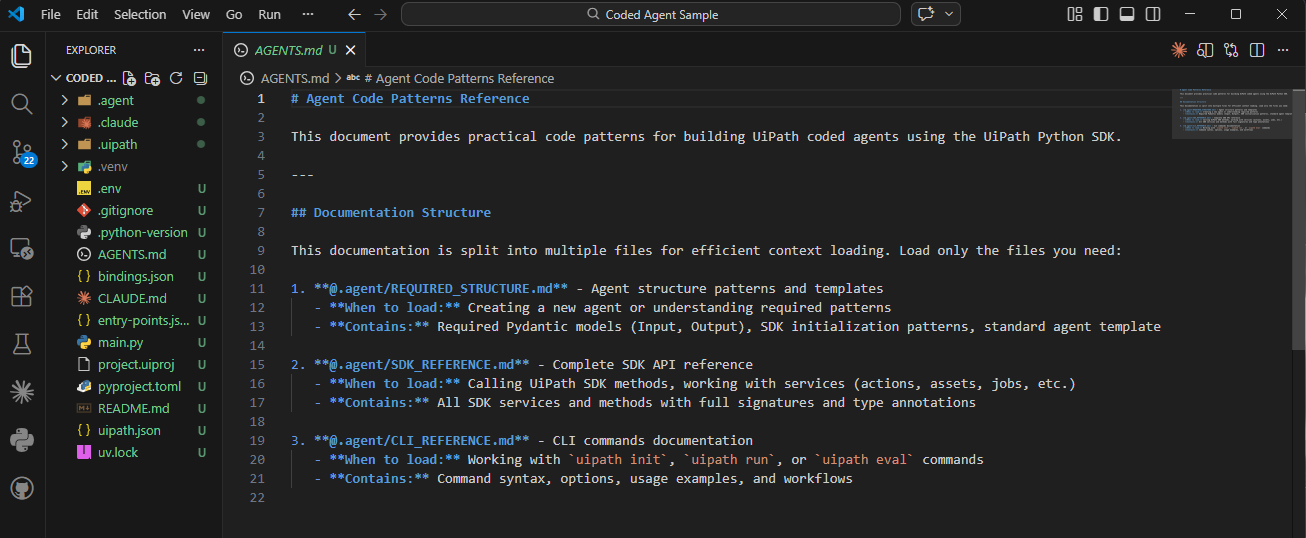The width and height of the screenshot is (1306, 538).
Task: Open CLAUDE.md in Explorer
Action: click(x=134, y=298)
